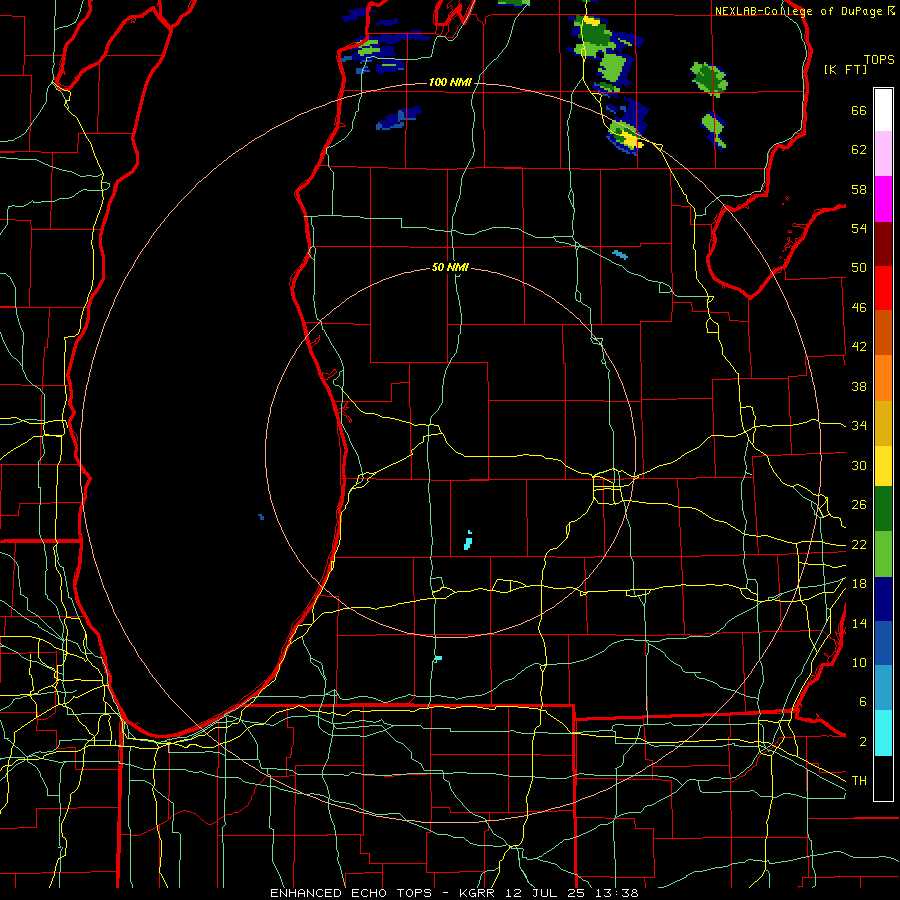Click the "TH" legend label
Screen dimensions: 900x900
pyautogui.click(x=859, y=781)
